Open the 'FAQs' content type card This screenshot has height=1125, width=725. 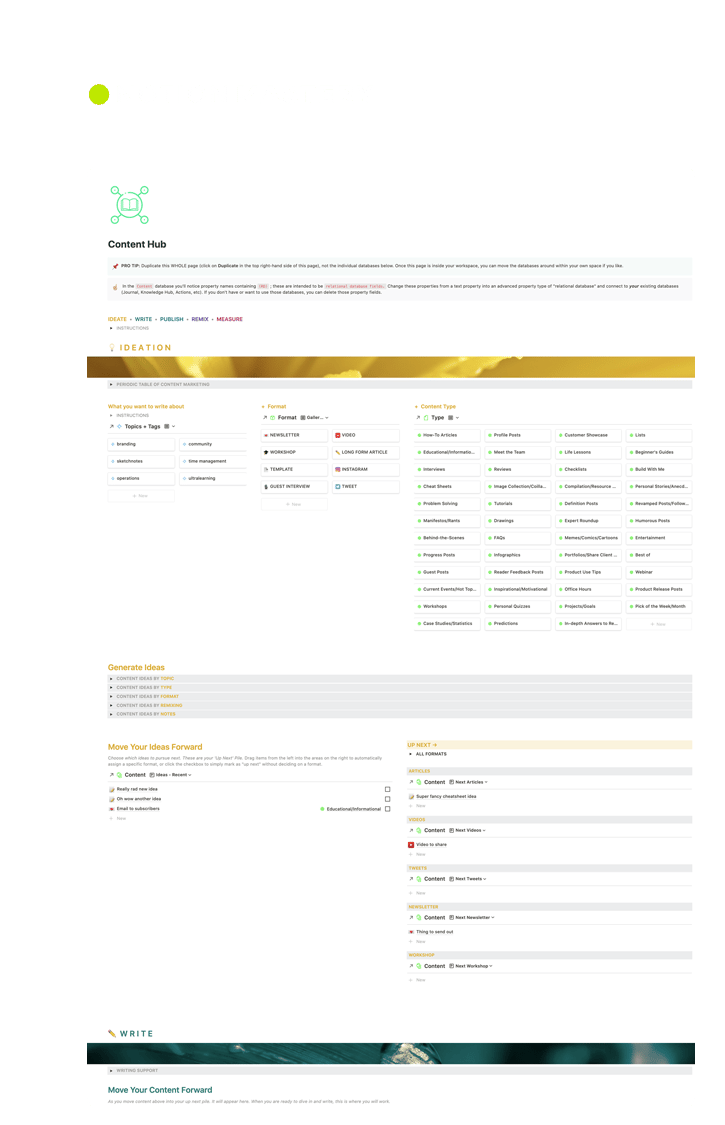(518, 537)
